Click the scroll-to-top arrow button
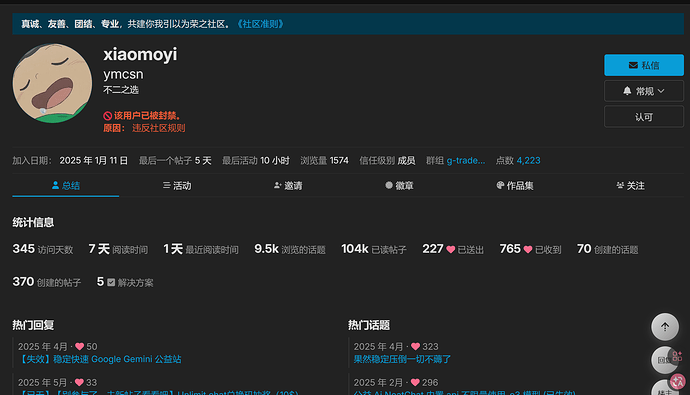This screenshot has height=395, width=690. pyautogui.click(x=665, y=327)
